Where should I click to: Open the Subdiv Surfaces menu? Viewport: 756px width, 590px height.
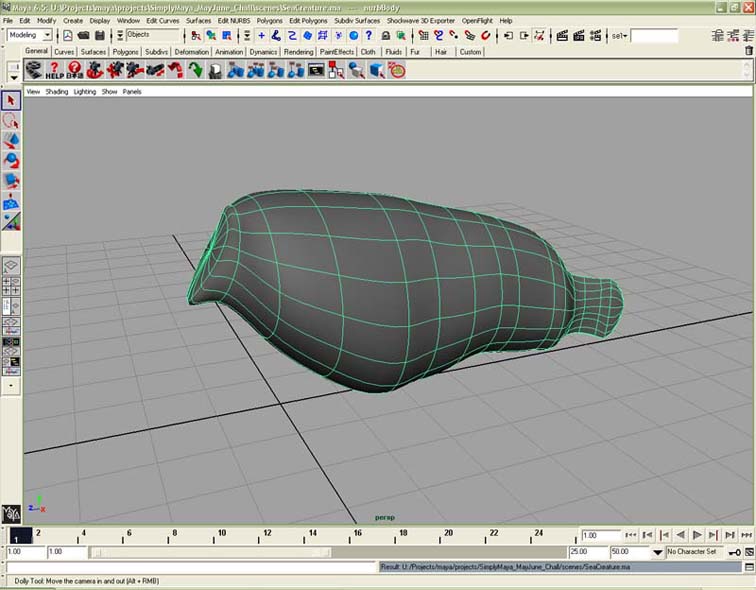point(357,21)
